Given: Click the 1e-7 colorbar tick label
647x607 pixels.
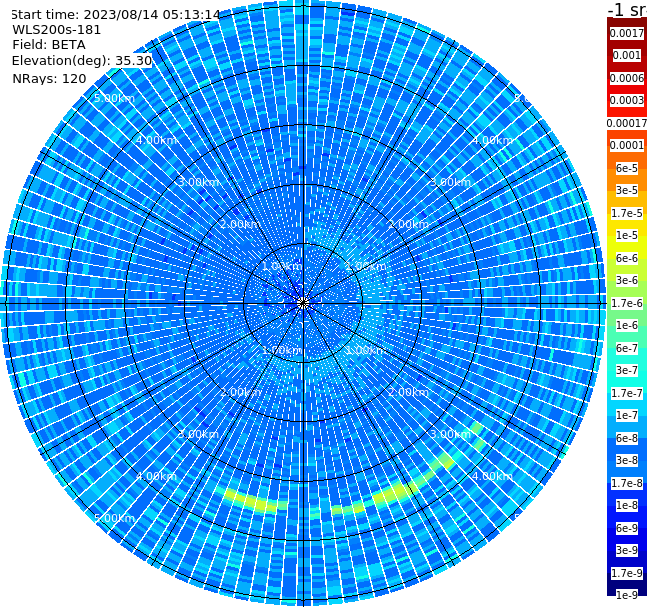Looking at the screenshot, I should (627, 415).
